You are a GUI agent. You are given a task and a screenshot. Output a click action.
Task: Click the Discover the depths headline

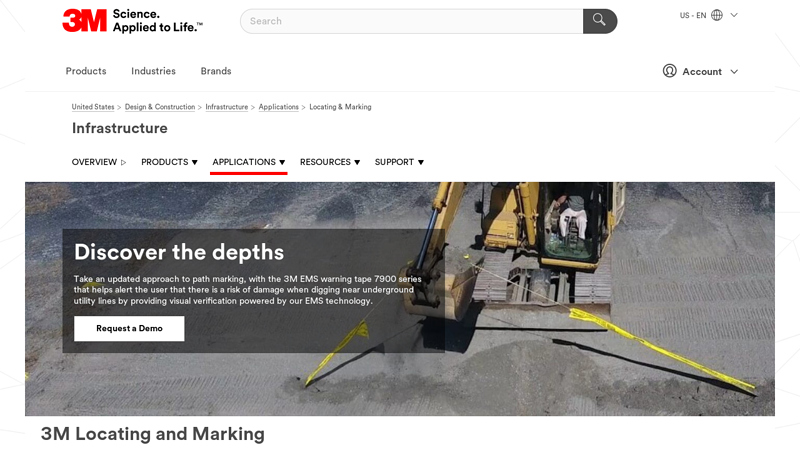tap(179, 252)
